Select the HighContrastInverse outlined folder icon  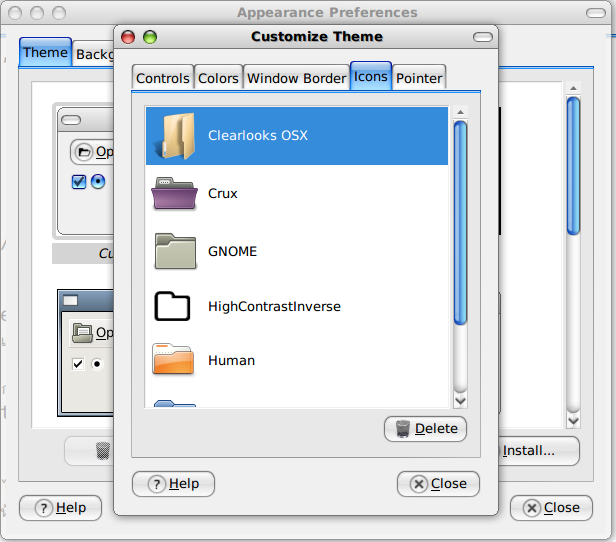(x=172, y=306)
